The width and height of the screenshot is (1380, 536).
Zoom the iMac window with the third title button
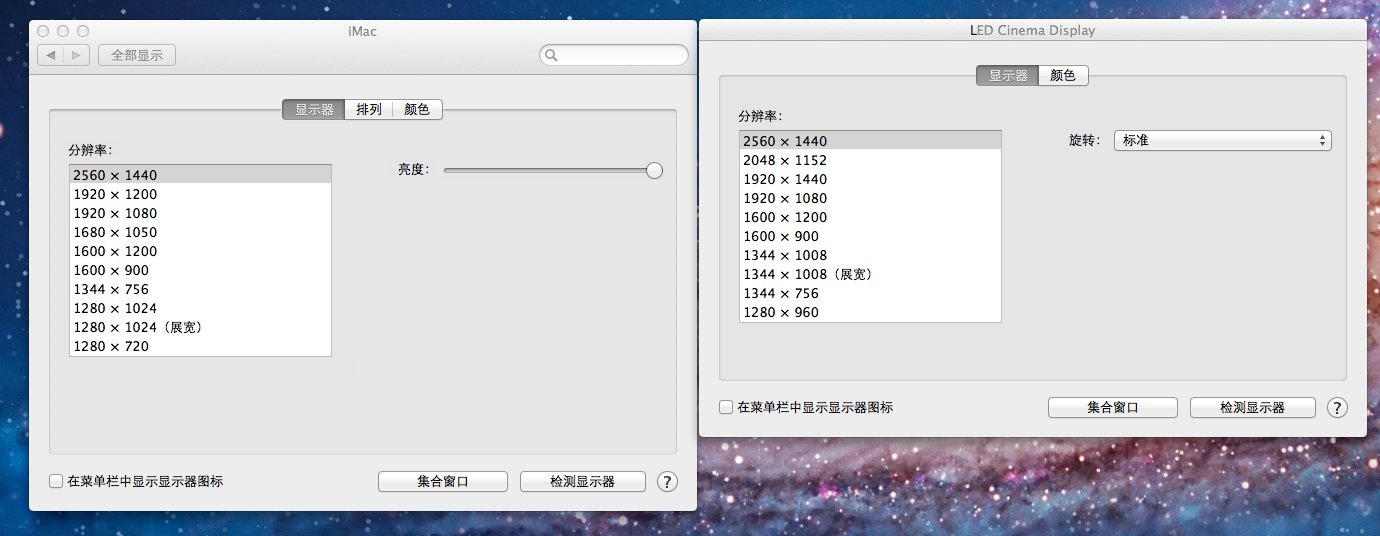(83, 32)
